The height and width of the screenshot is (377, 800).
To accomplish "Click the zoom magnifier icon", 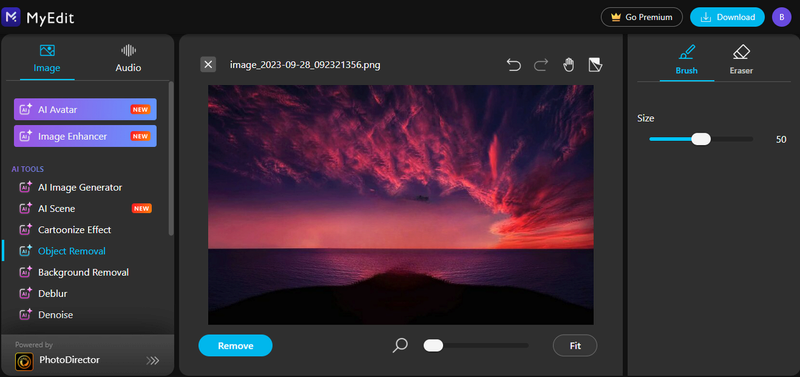I will click(400, 345).
